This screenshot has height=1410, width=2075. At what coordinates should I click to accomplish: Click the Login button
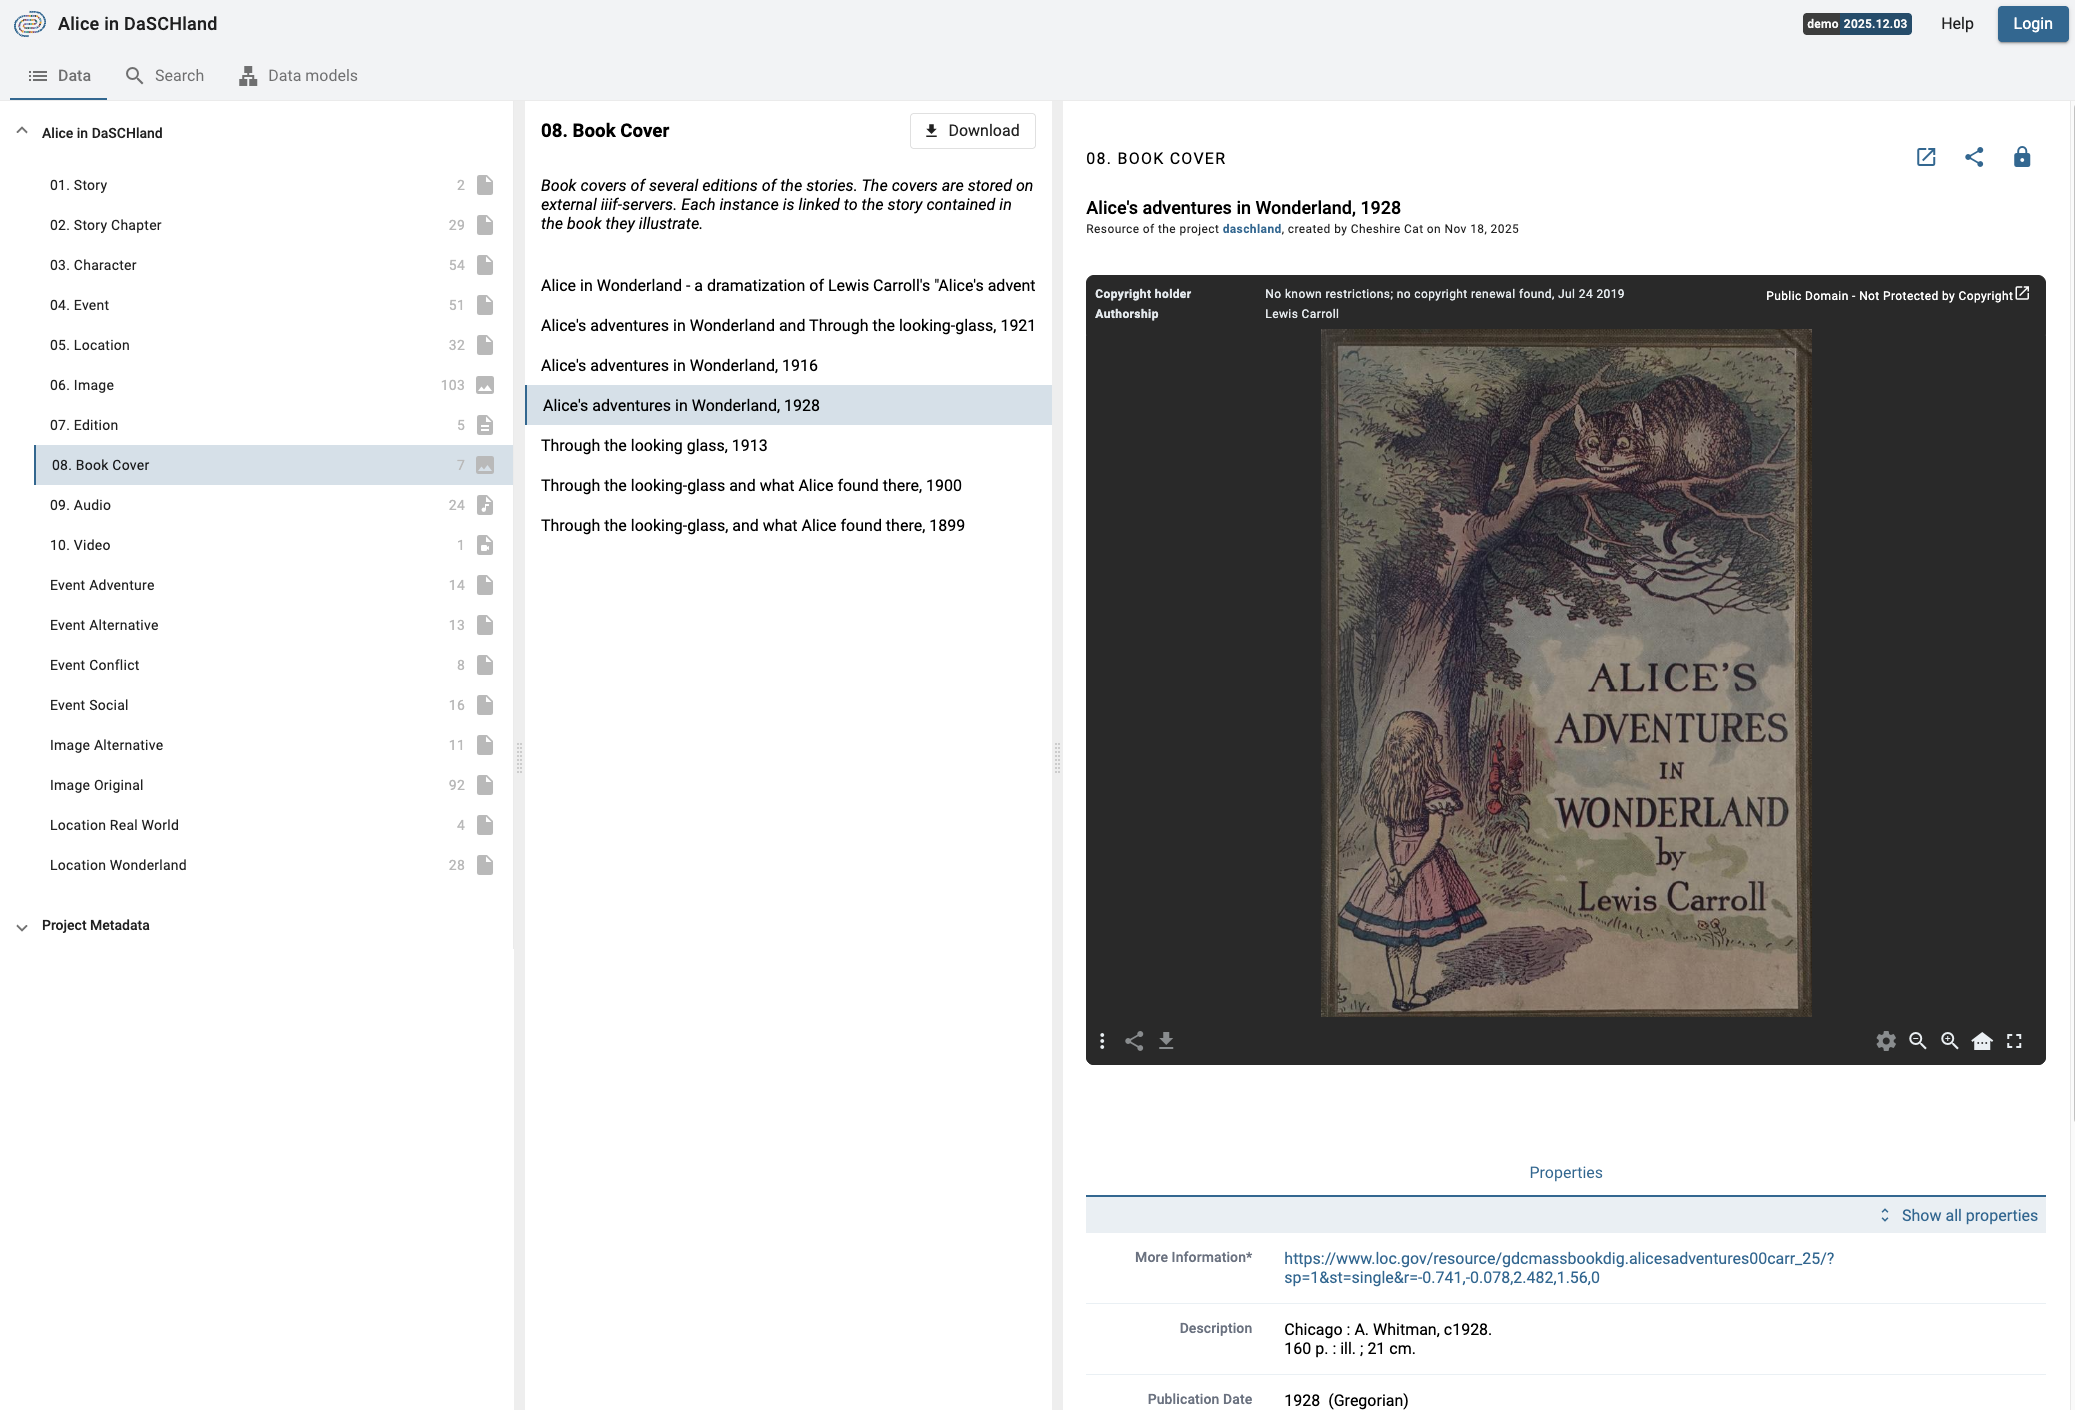coord(2032,23)
